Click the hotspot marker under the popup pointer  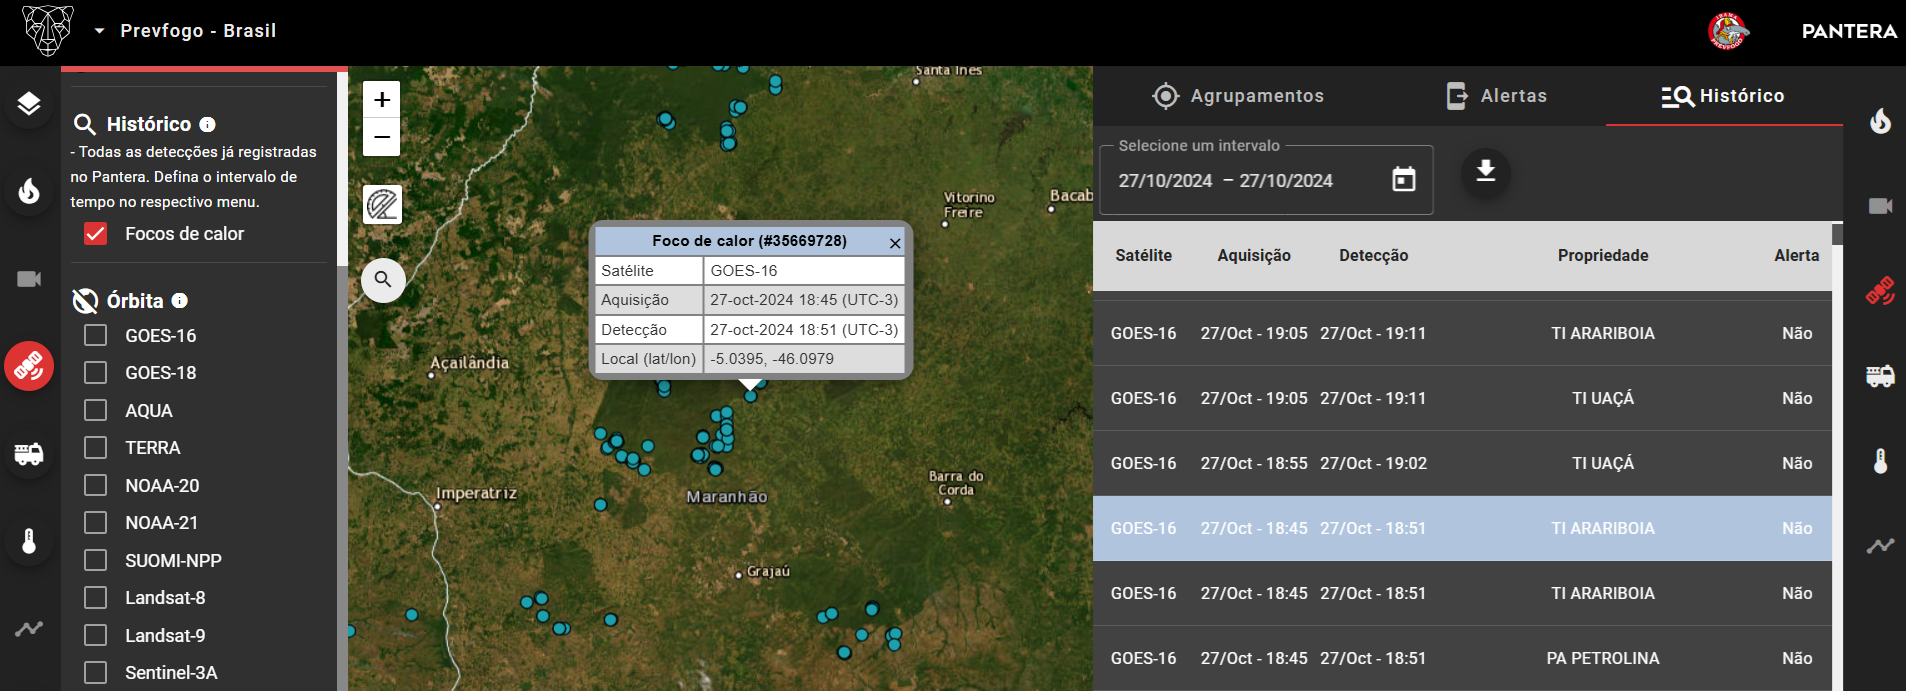(x=750, y=396)
